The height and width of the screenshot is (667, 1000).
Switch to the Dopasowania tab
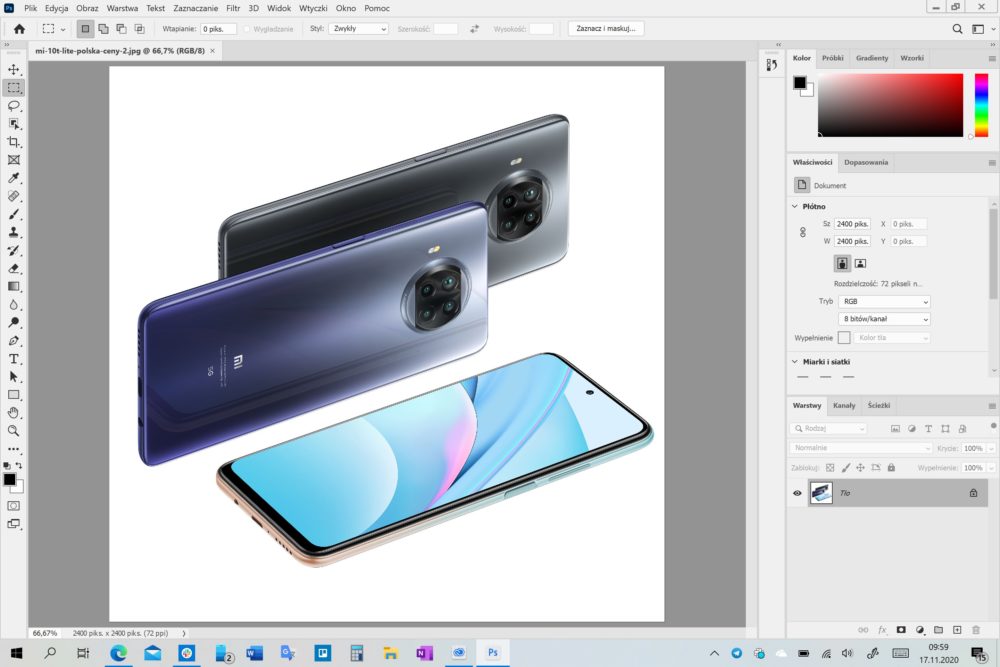866,162
